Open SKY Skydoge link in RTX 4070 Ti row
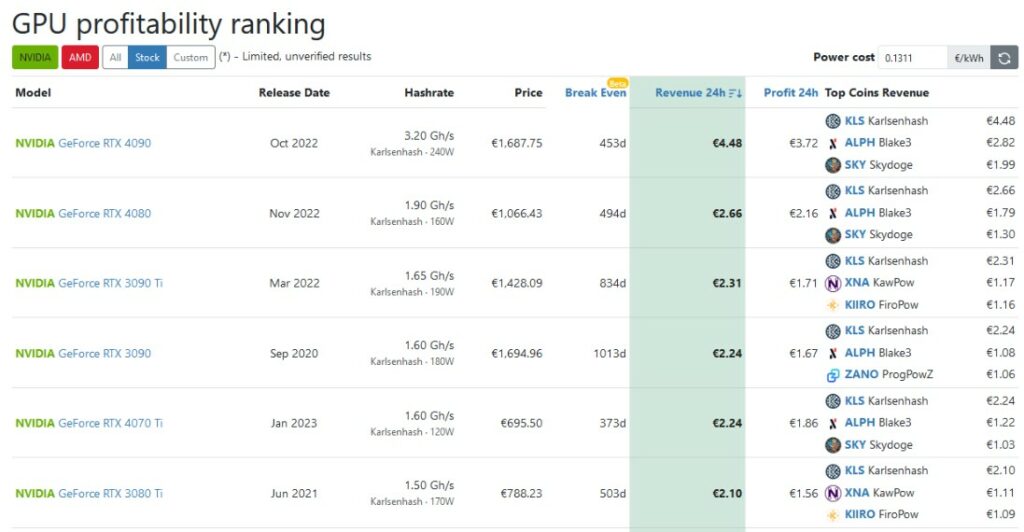Viewport: 1024px width, 532px height. point(878,445)
